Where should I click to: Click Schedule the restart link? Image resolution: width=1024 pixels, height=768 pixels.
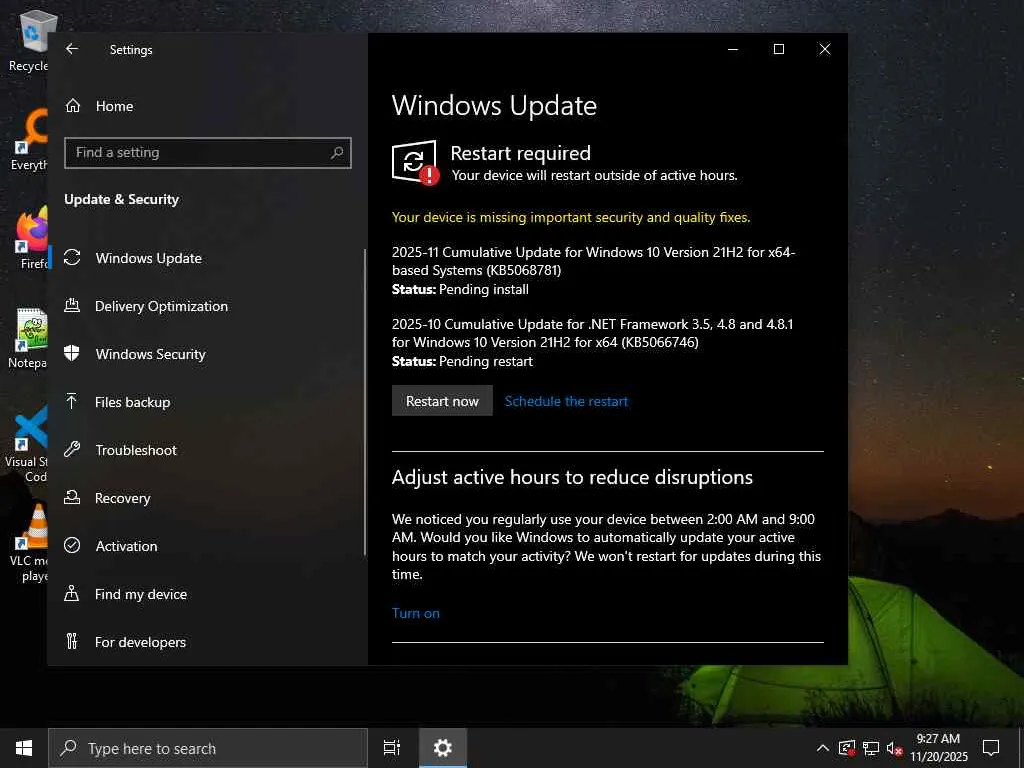pyautogui.click(x=566, y=401)
